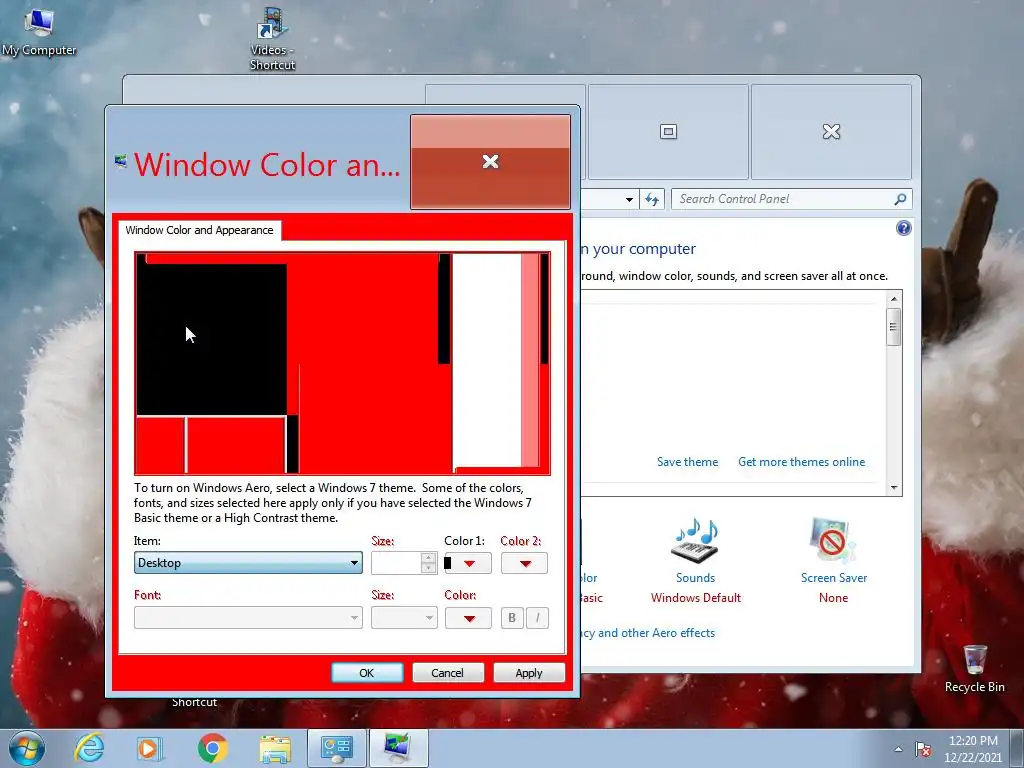
Task: Open the Screen Saver settings icon
Action: click(x=833, y=541)
